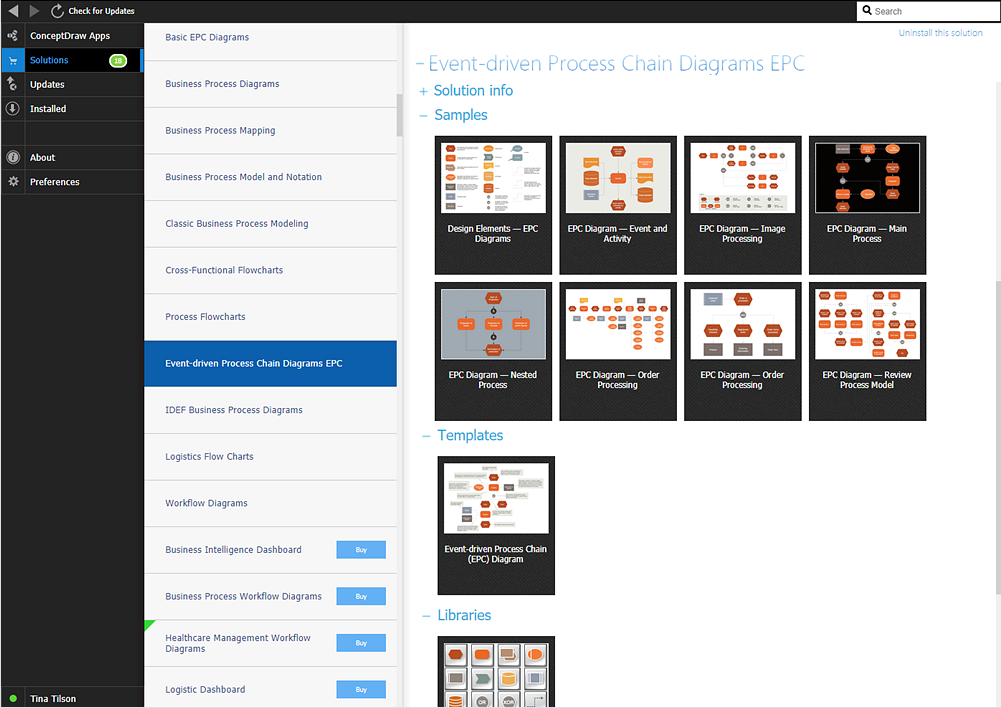
Task: Open EPC Diagram — Review Process Model sample
Action: tap(867, 351)
